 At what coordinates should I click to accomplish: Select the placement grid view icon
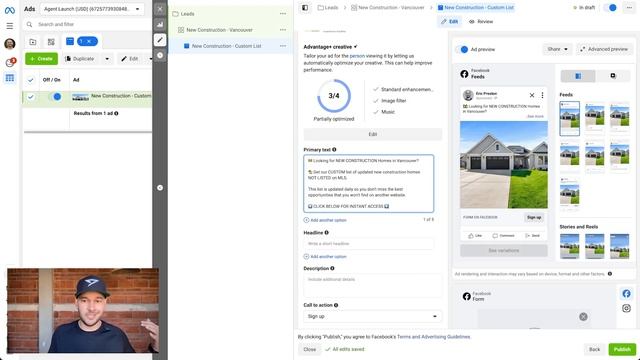click(x=578, y=76)
